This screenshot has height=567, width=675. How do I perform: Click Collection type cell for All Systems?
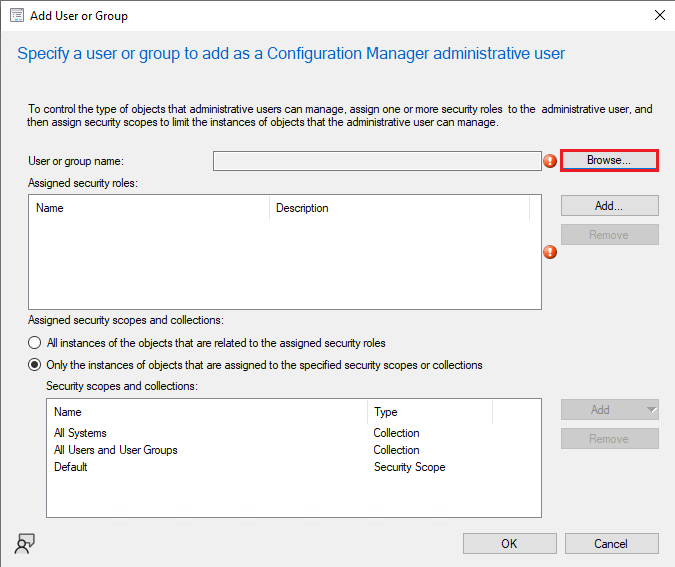[396, 433]
